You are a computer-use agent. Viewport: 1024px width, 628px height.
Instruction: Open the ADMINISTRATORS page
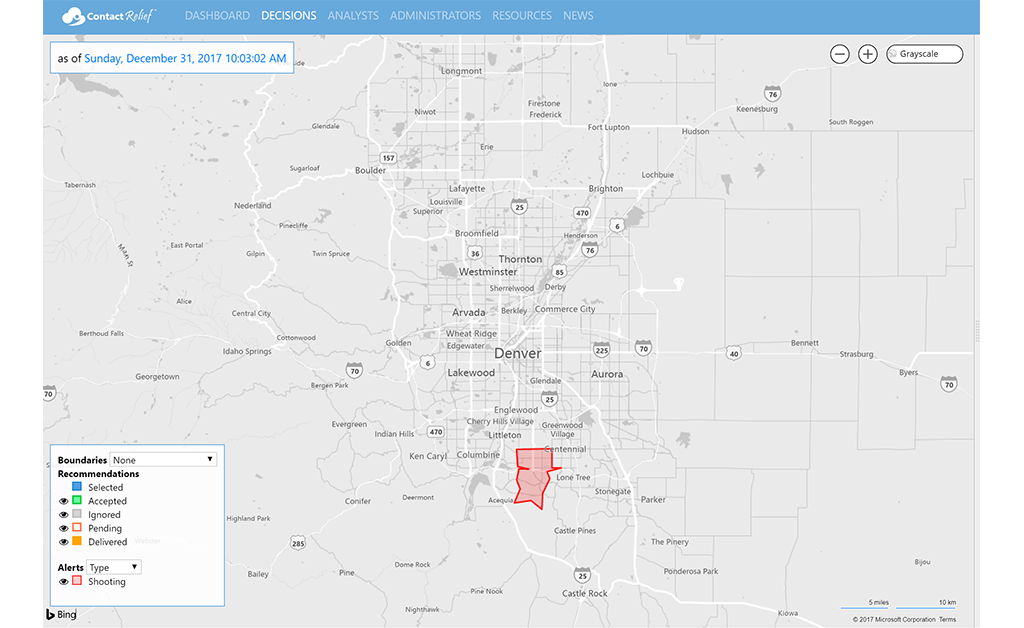point(435,16)
